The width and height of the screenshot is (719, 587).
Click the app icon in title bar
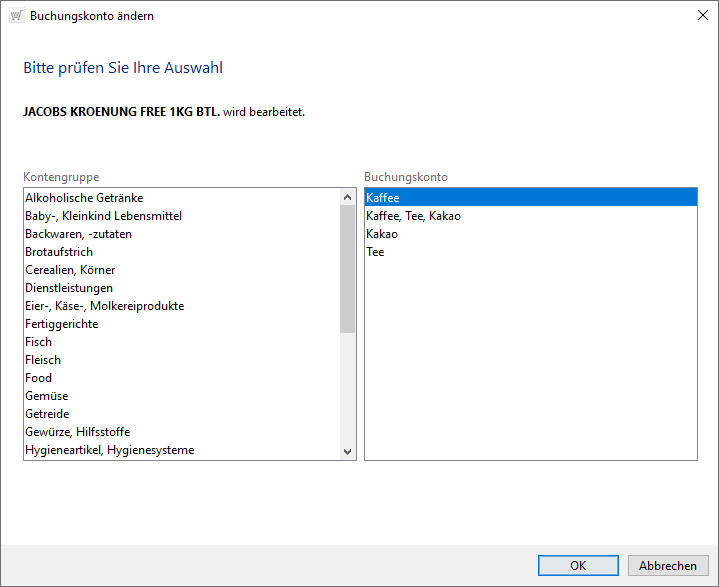click(x=16, y=16)
